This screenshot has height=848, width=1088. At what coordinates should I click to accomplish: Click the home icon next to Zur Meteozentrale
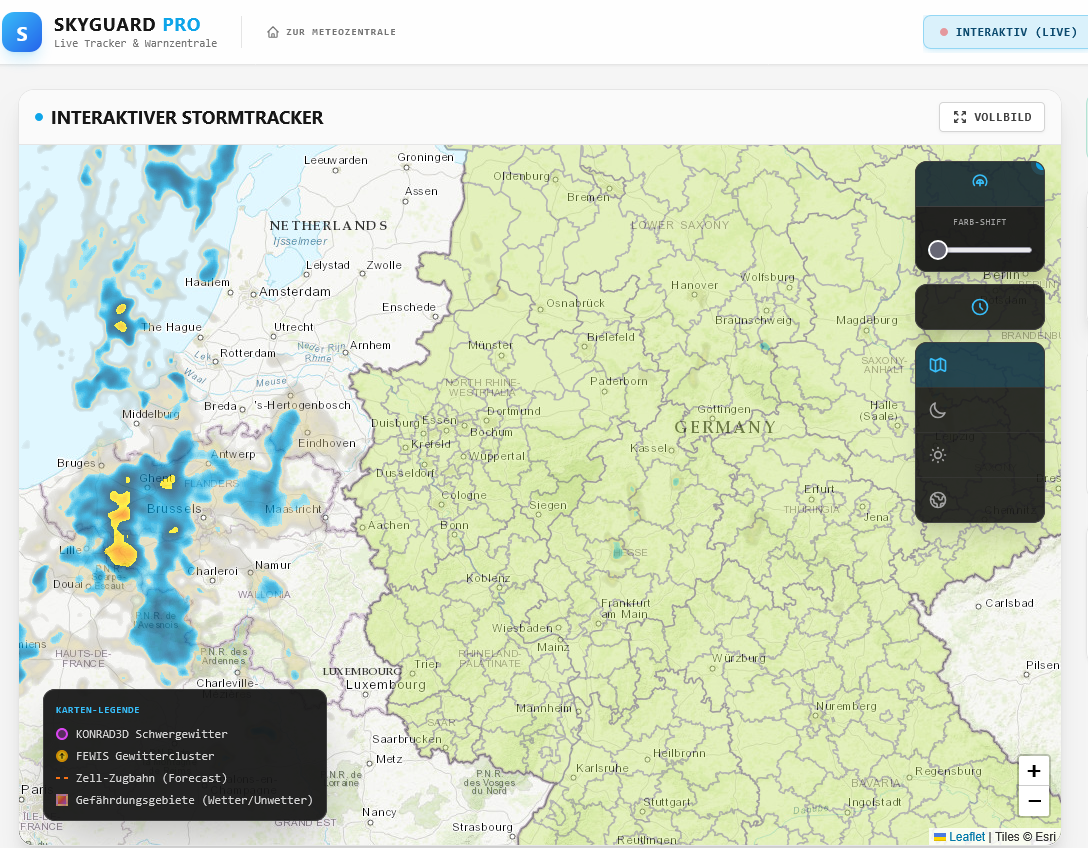[x=271, y=31]
